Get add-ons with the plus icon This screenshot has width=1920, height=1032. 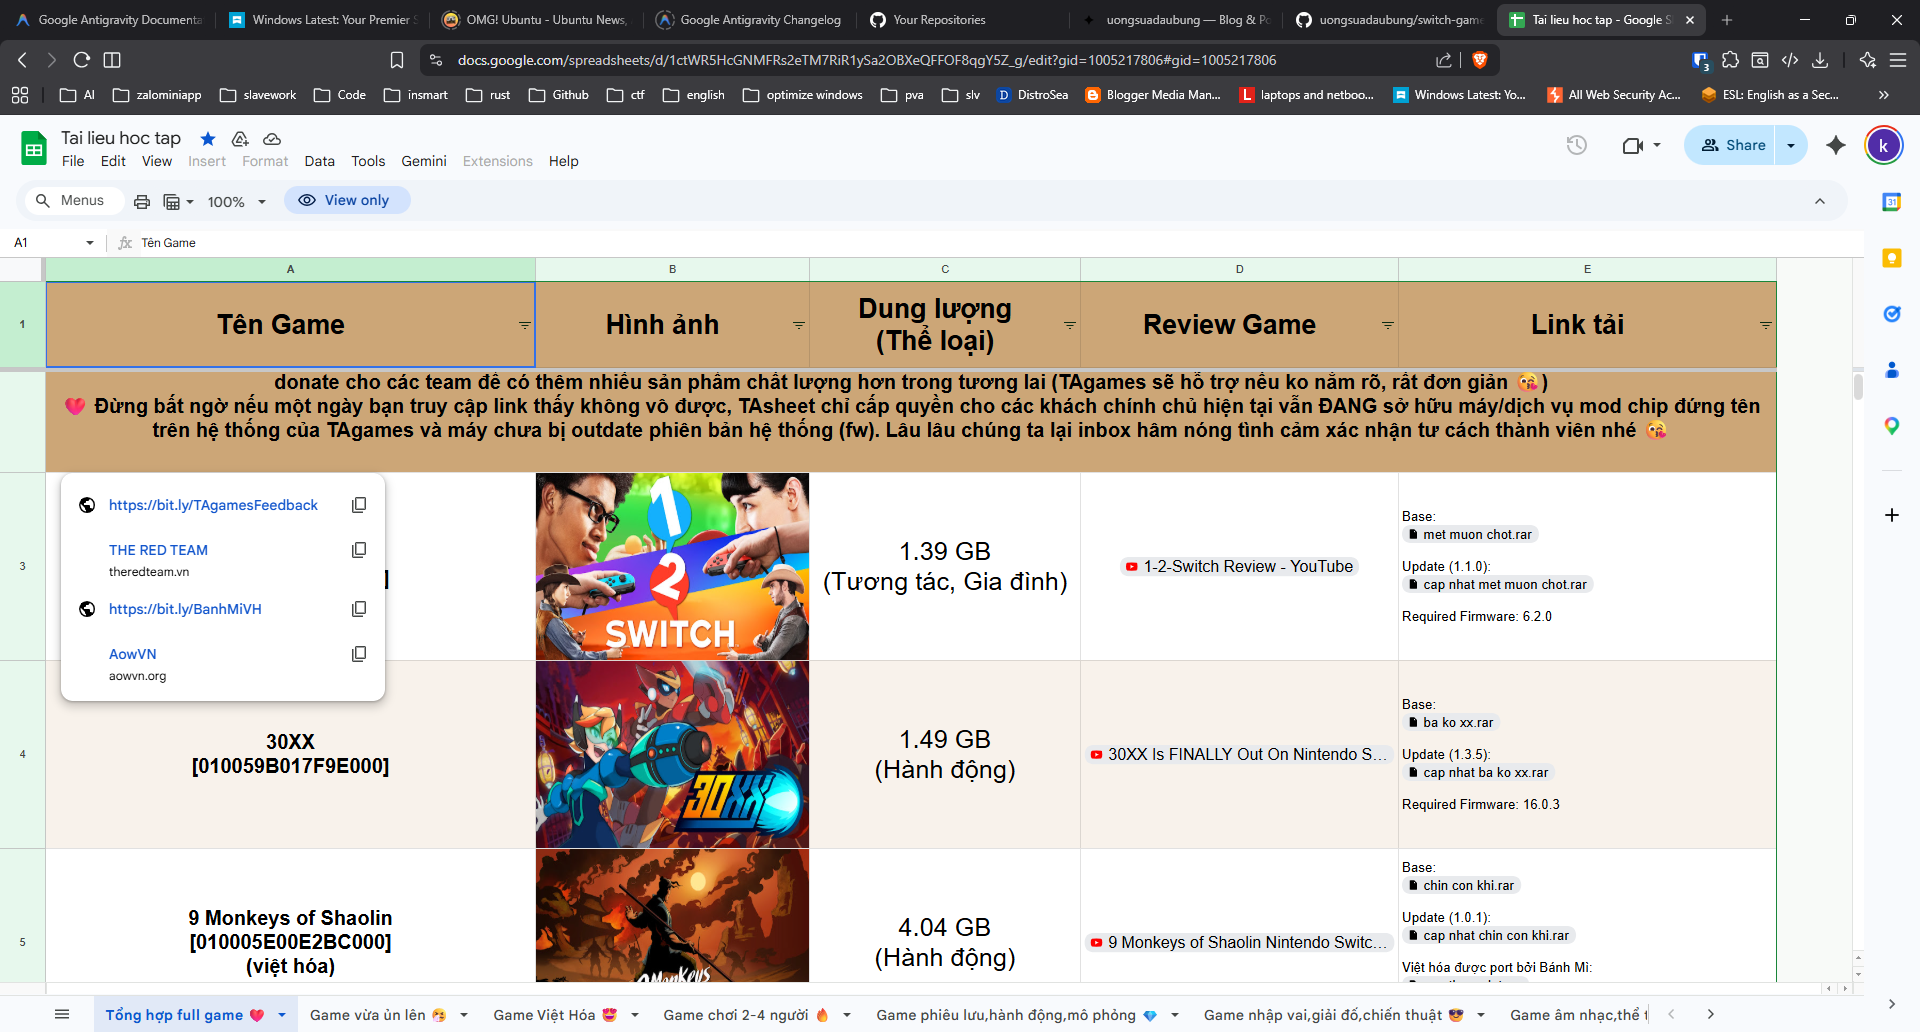pyautogui.click(x=1892, y=515)
